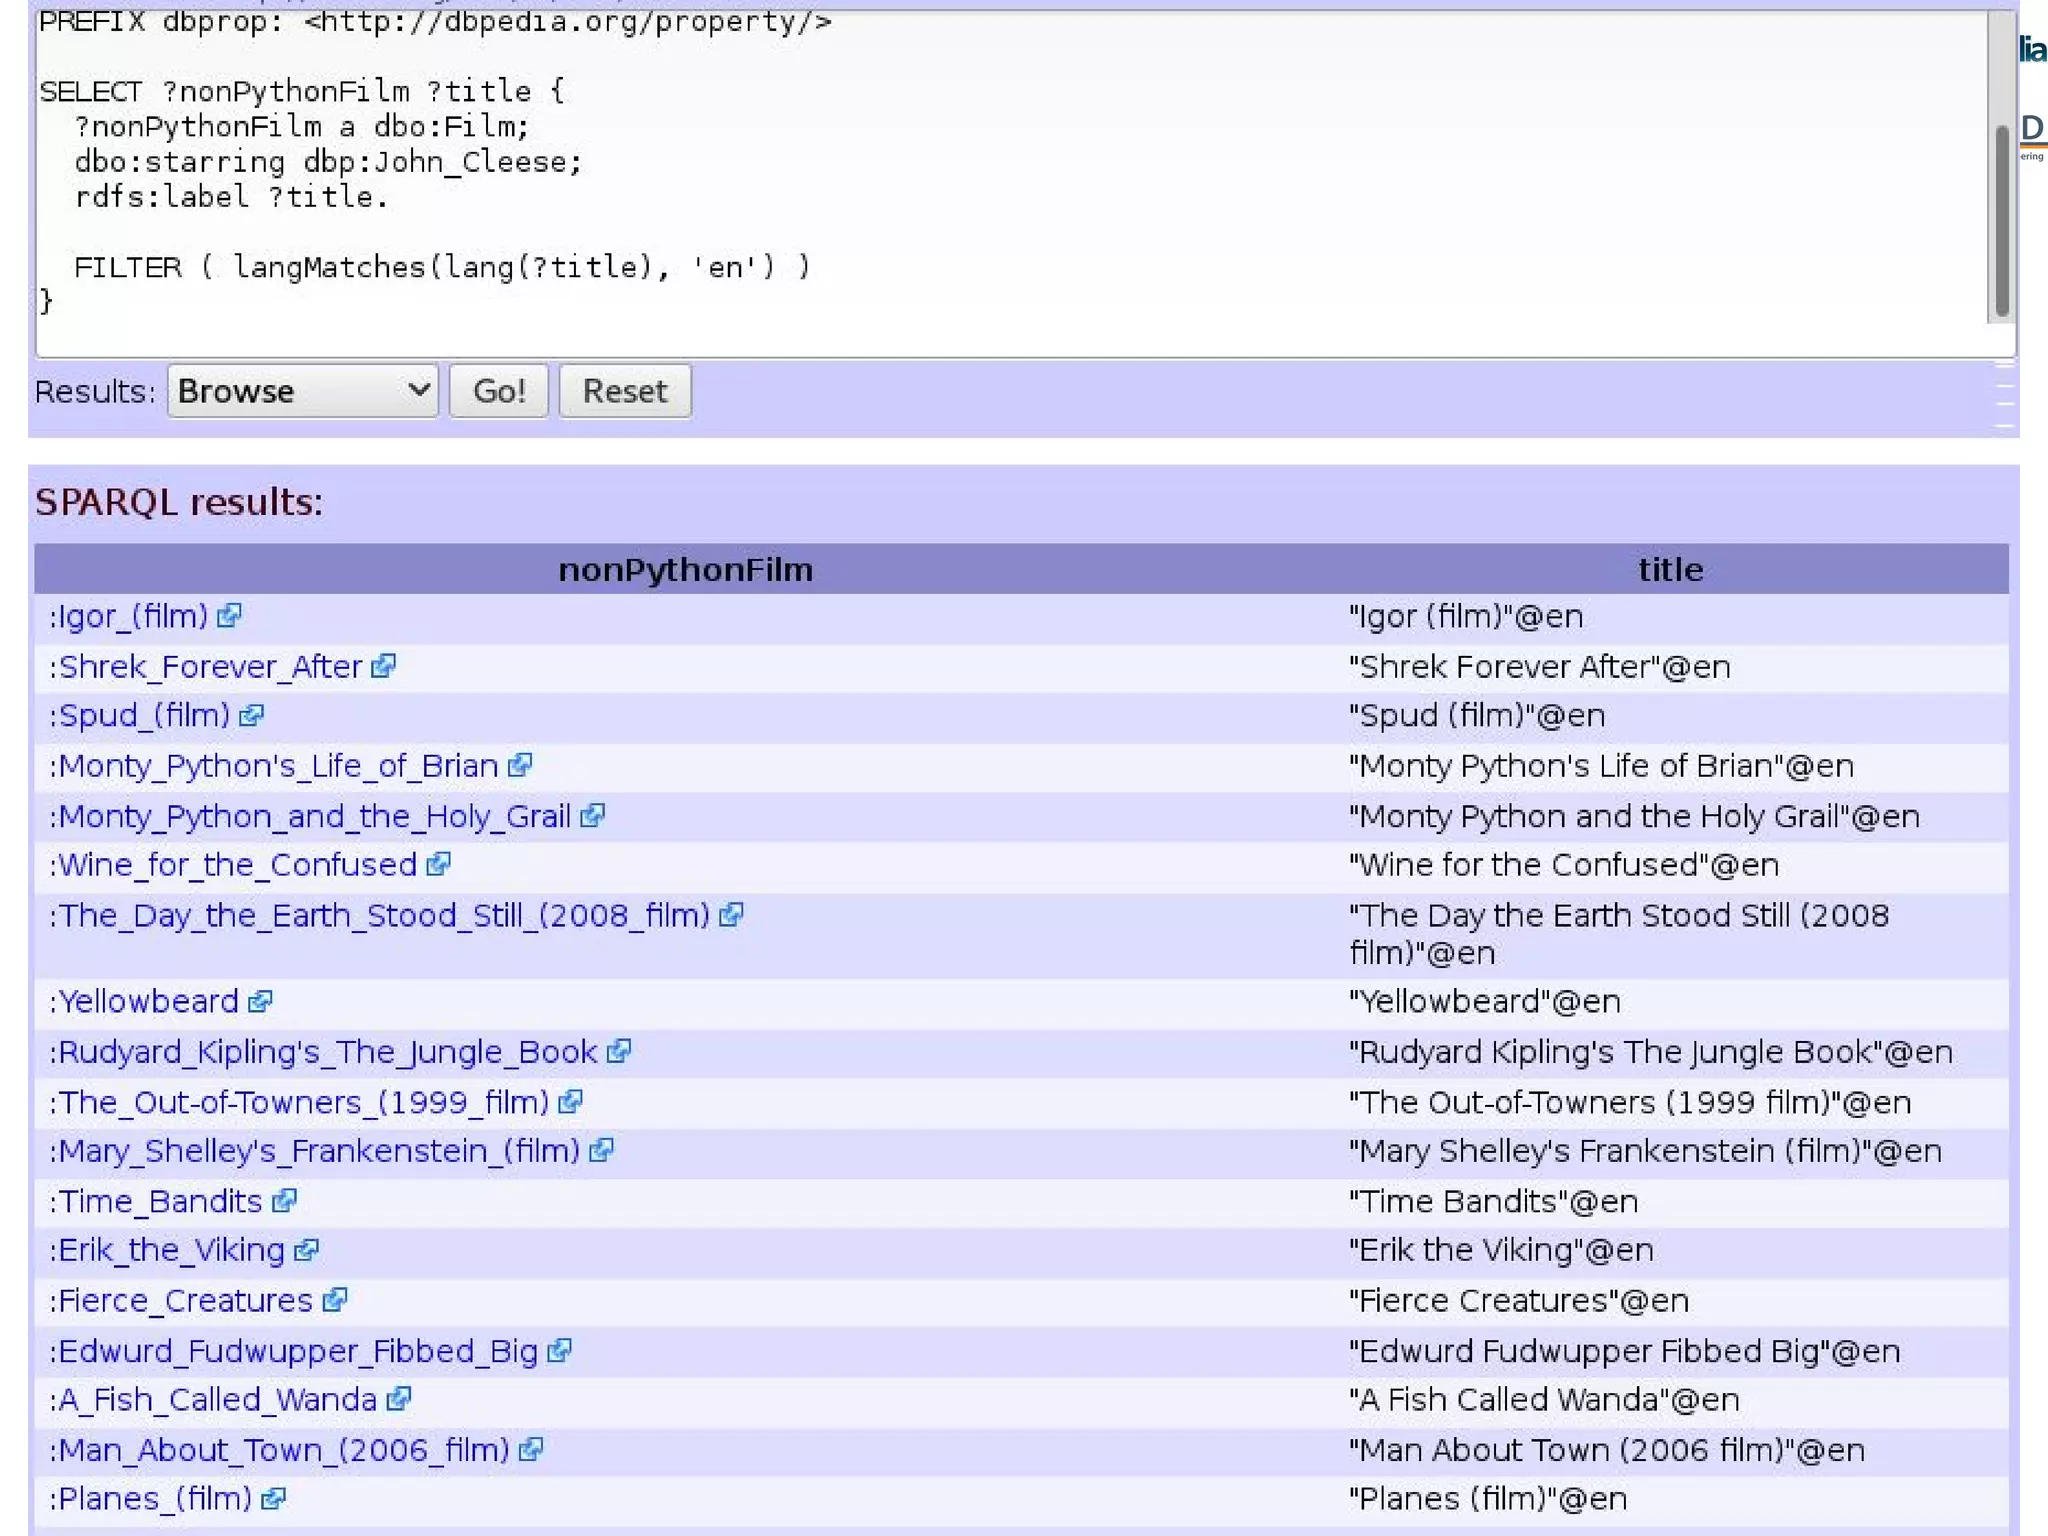Click external link icon next to Igor_(film)
This screenshot has height=1536, width=2048.
click(x=229, y=616)
